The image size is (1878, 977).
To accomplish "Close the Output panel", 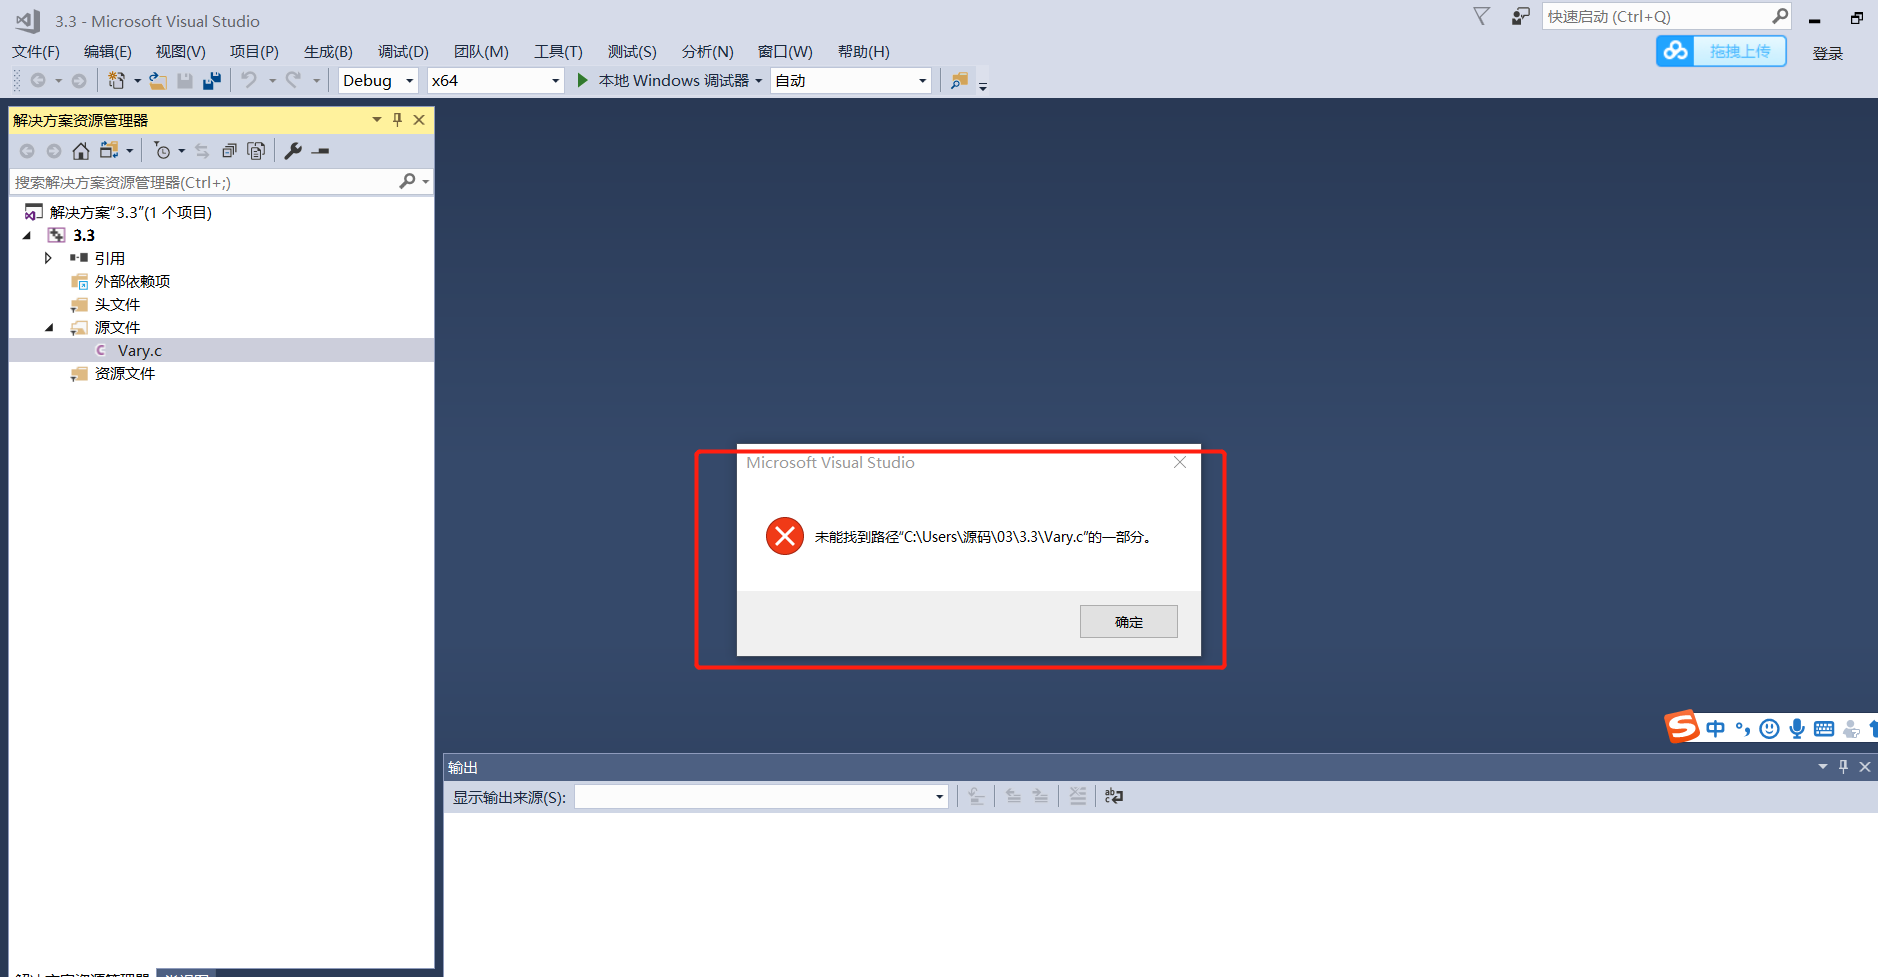I will [x=1865, y=767].
